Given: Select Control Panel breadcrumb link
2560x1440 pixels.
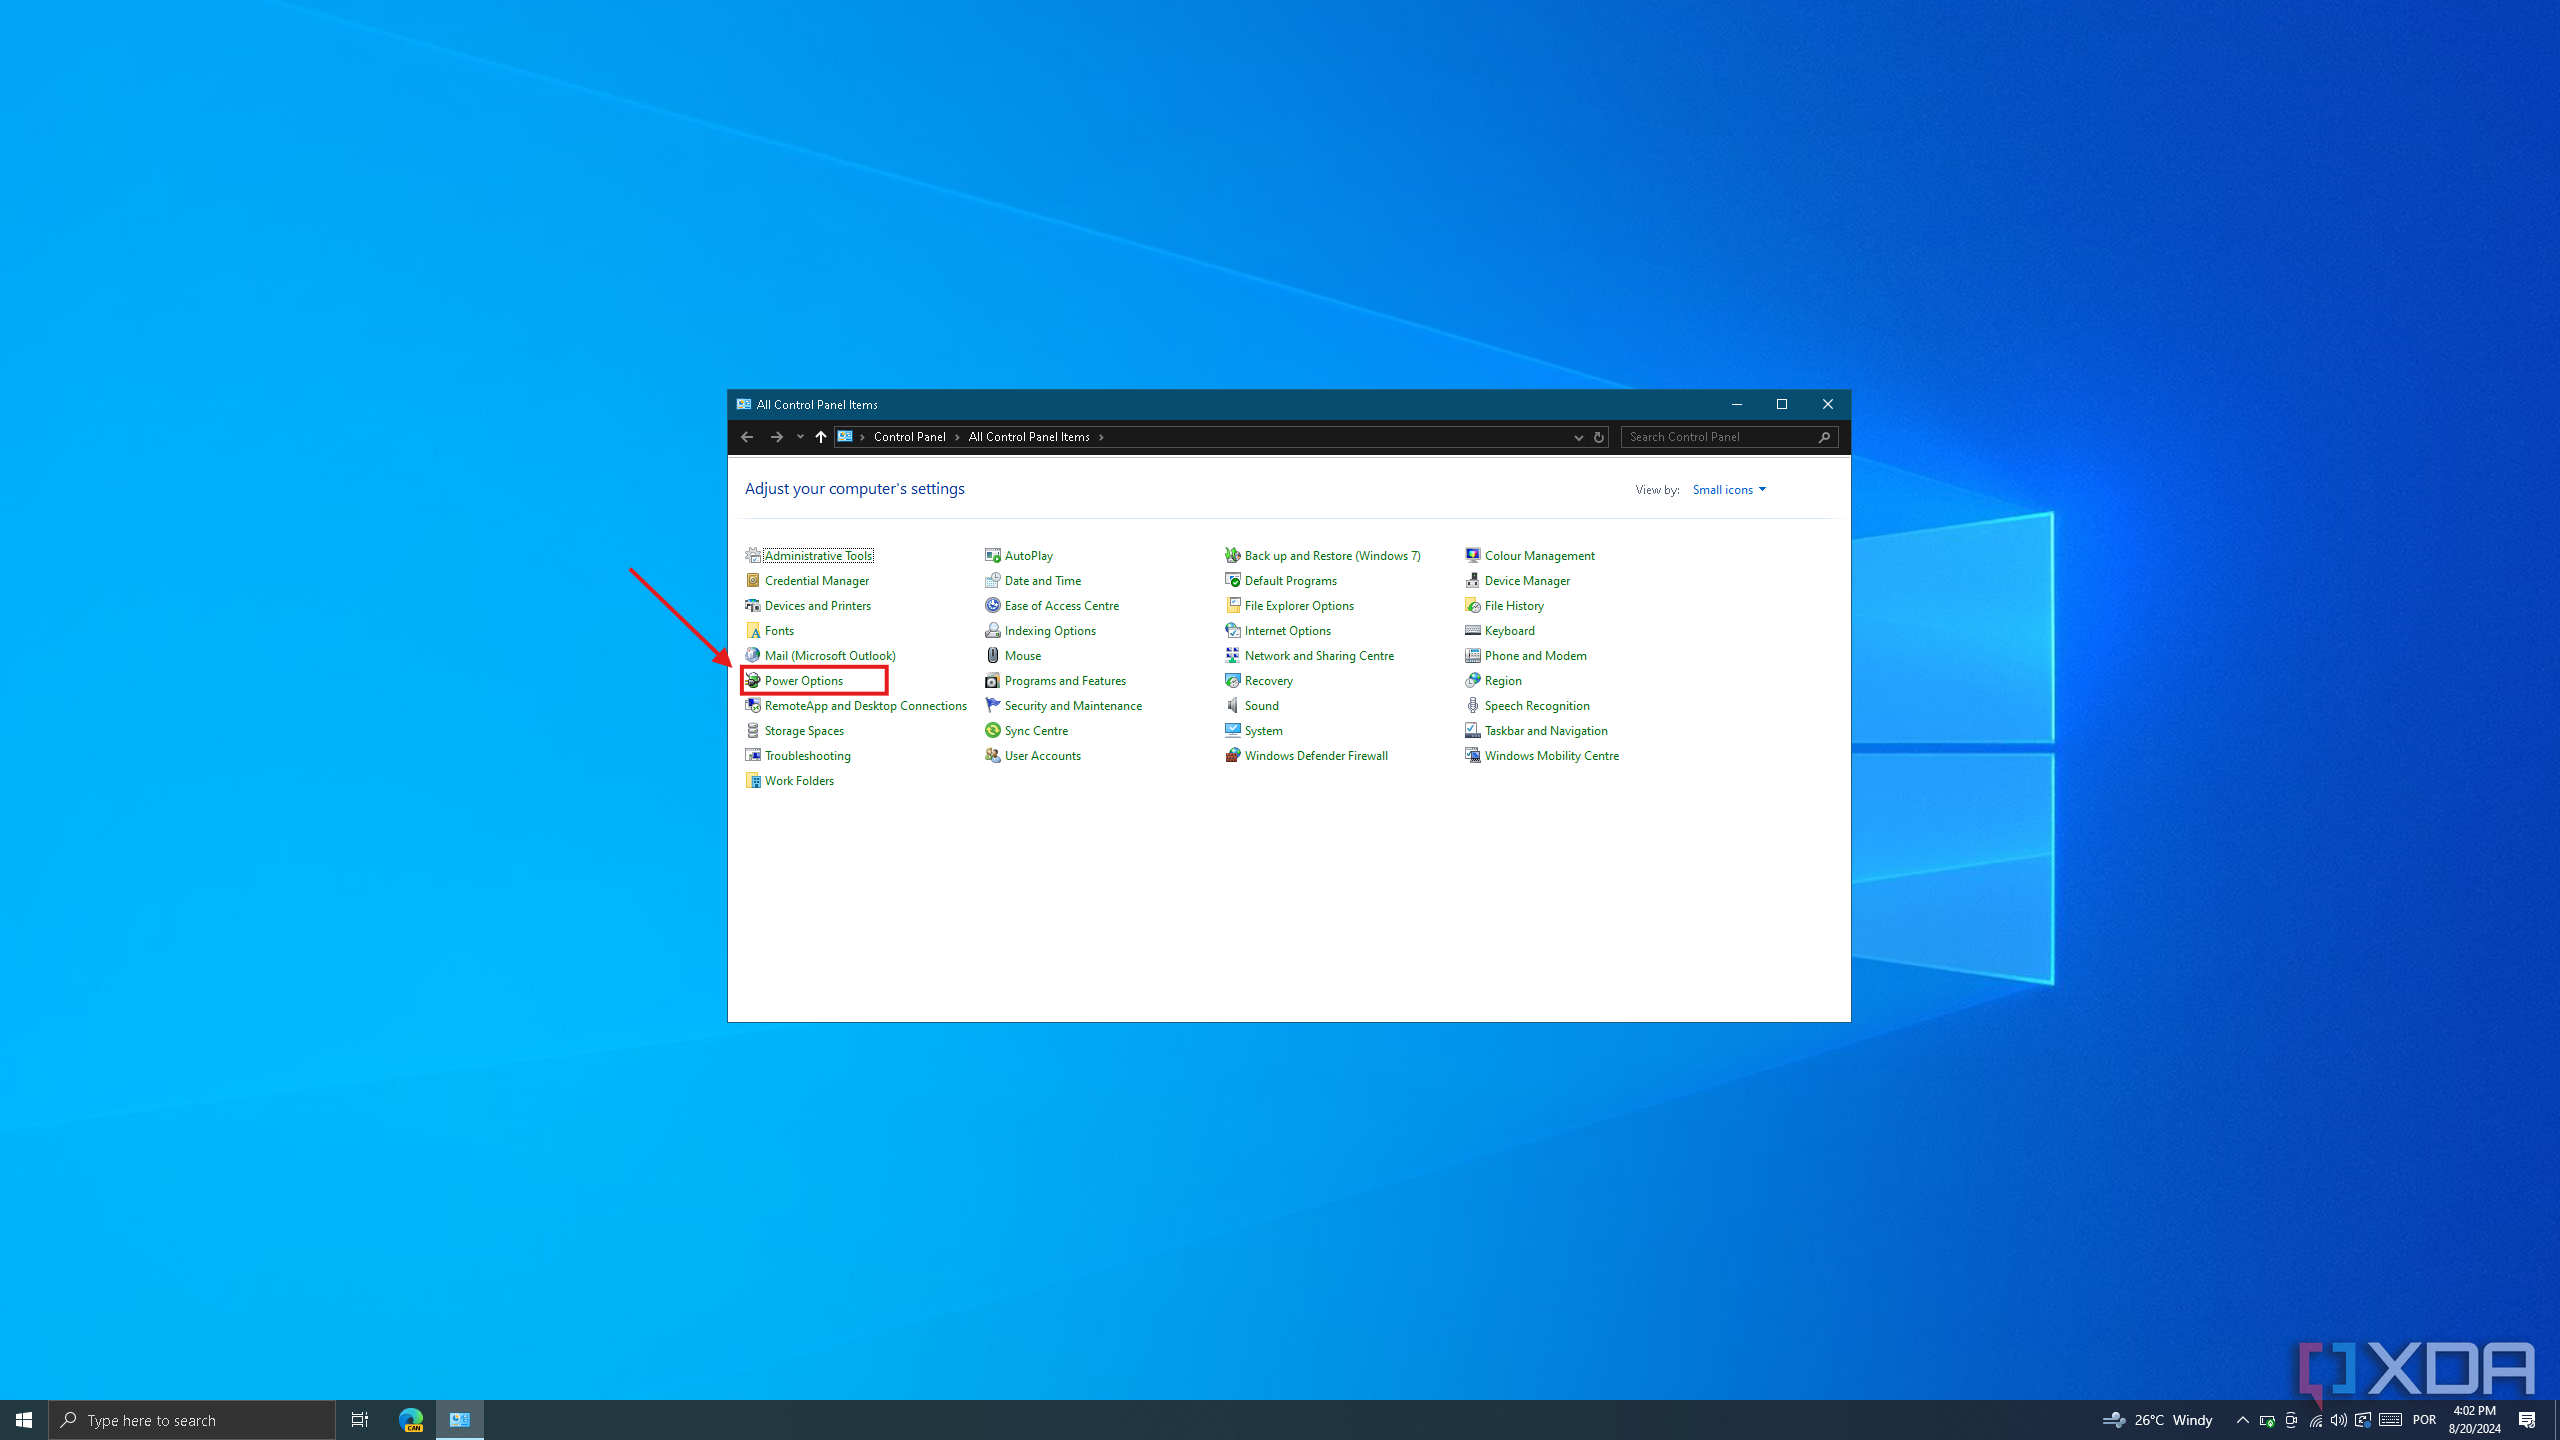Looking at the screenshot, I should click(x=911, y=436).
